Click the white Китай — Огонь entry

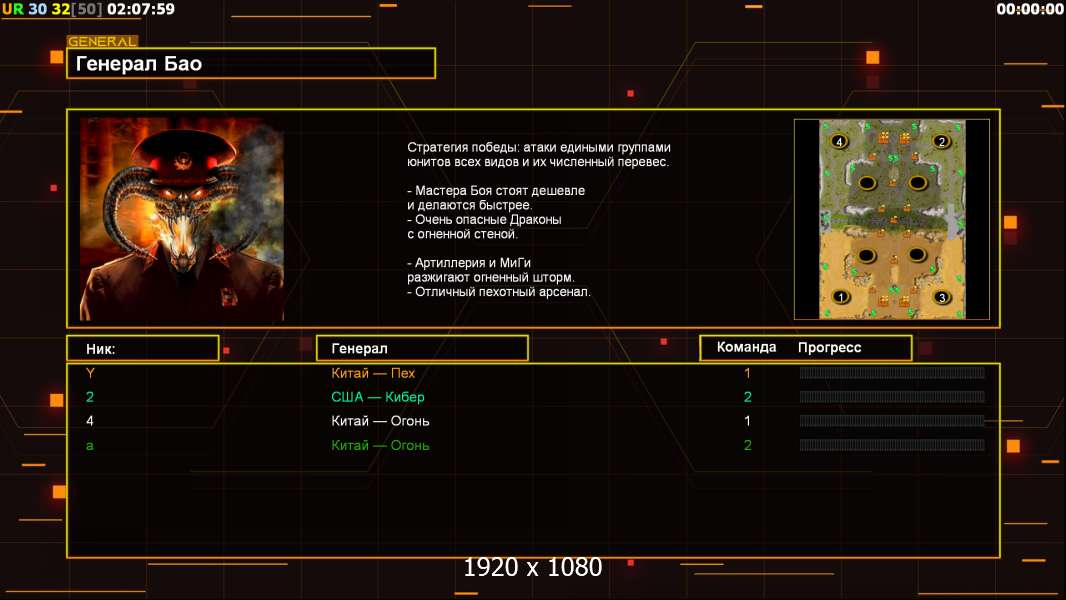coord(380,421)
